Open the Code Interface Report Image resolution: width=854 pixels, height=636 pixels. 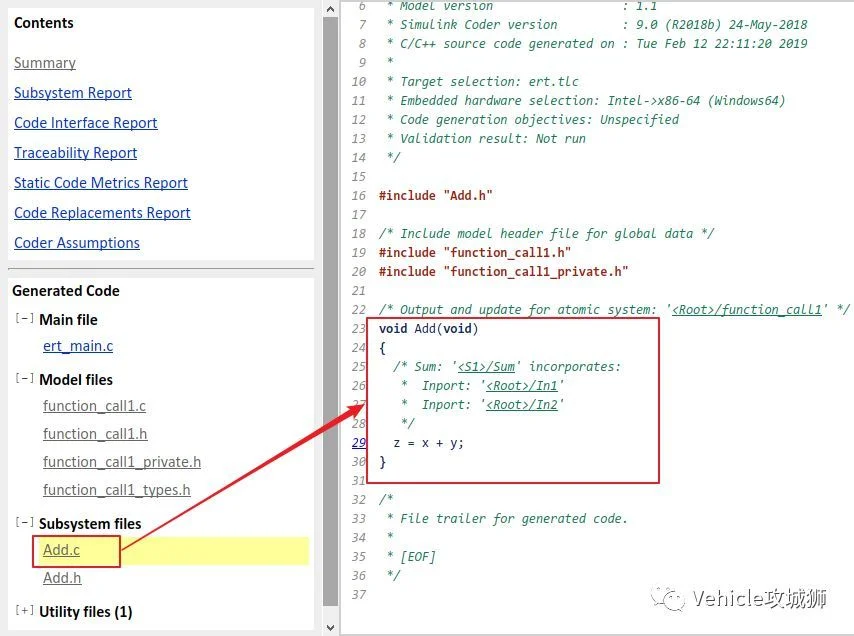[86, 123]
